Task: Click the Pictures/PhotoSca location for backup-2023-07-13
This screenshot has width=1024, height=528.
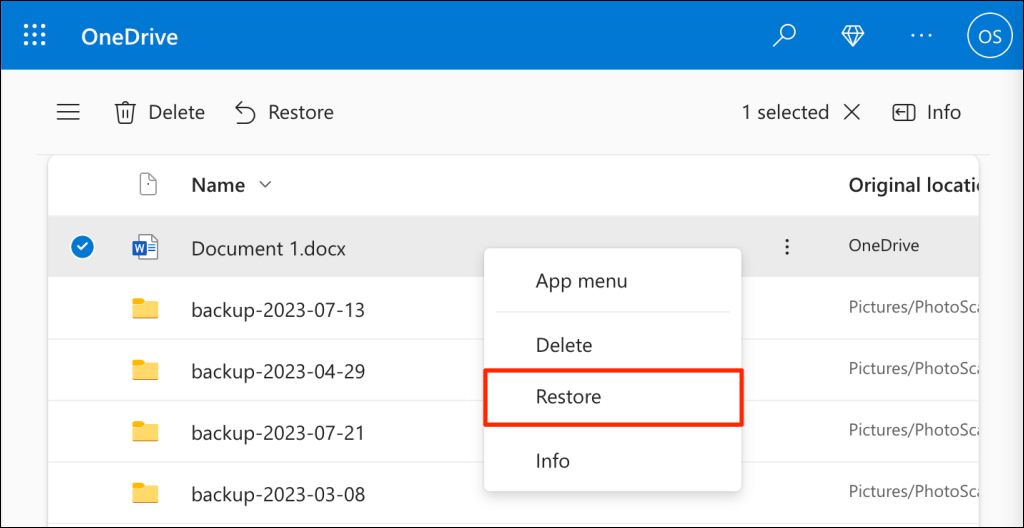Action: click(x=914, y=307)
